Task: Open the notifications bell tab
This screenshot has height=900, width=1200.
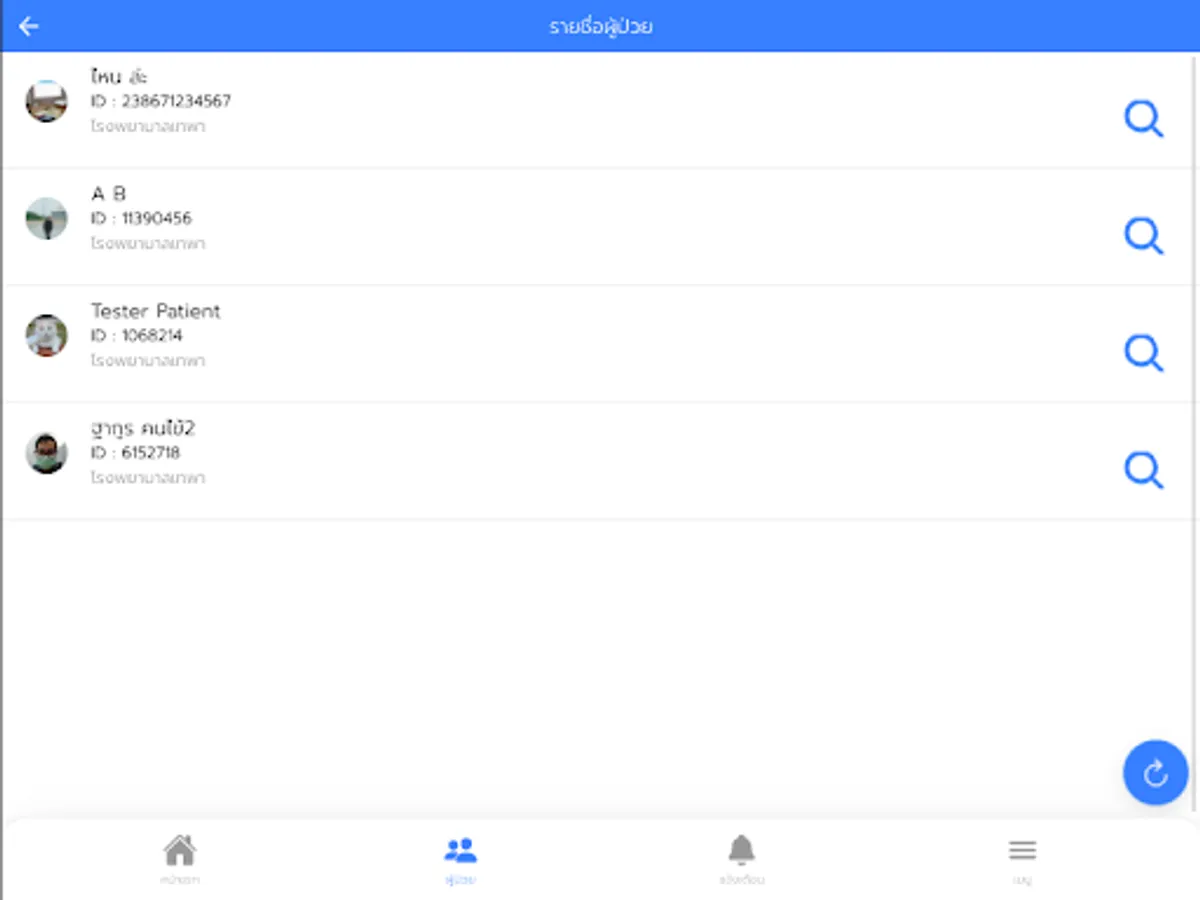Action: (x=741, y=851)
